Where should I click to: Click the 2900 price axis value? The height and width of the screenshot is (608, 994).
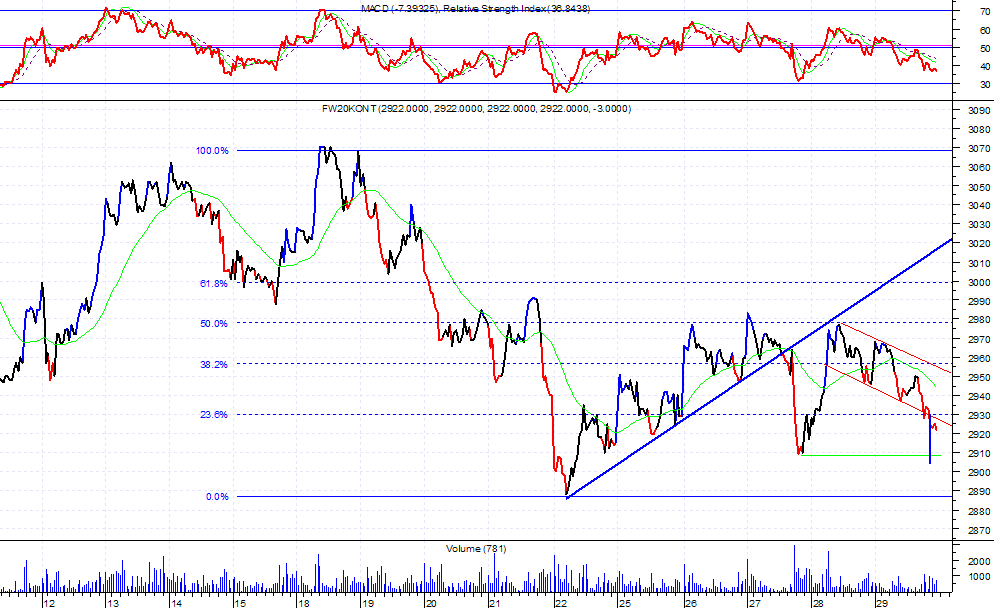979,473
